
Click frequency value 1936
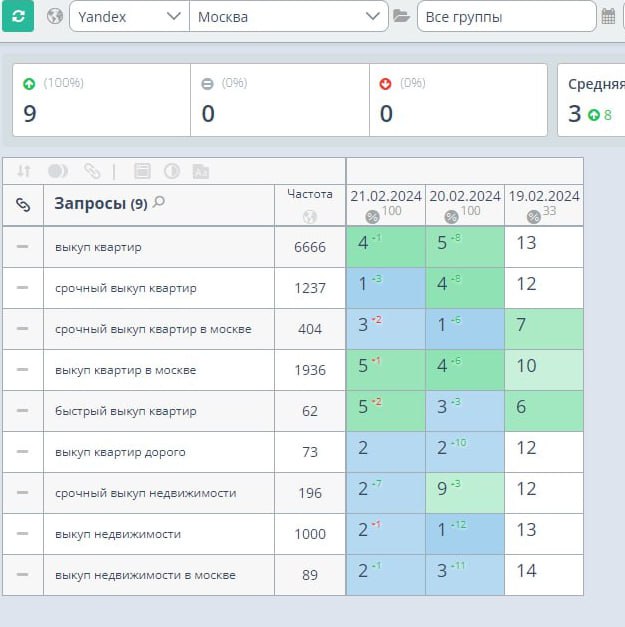pyautogui.click(x=310, y=370)
